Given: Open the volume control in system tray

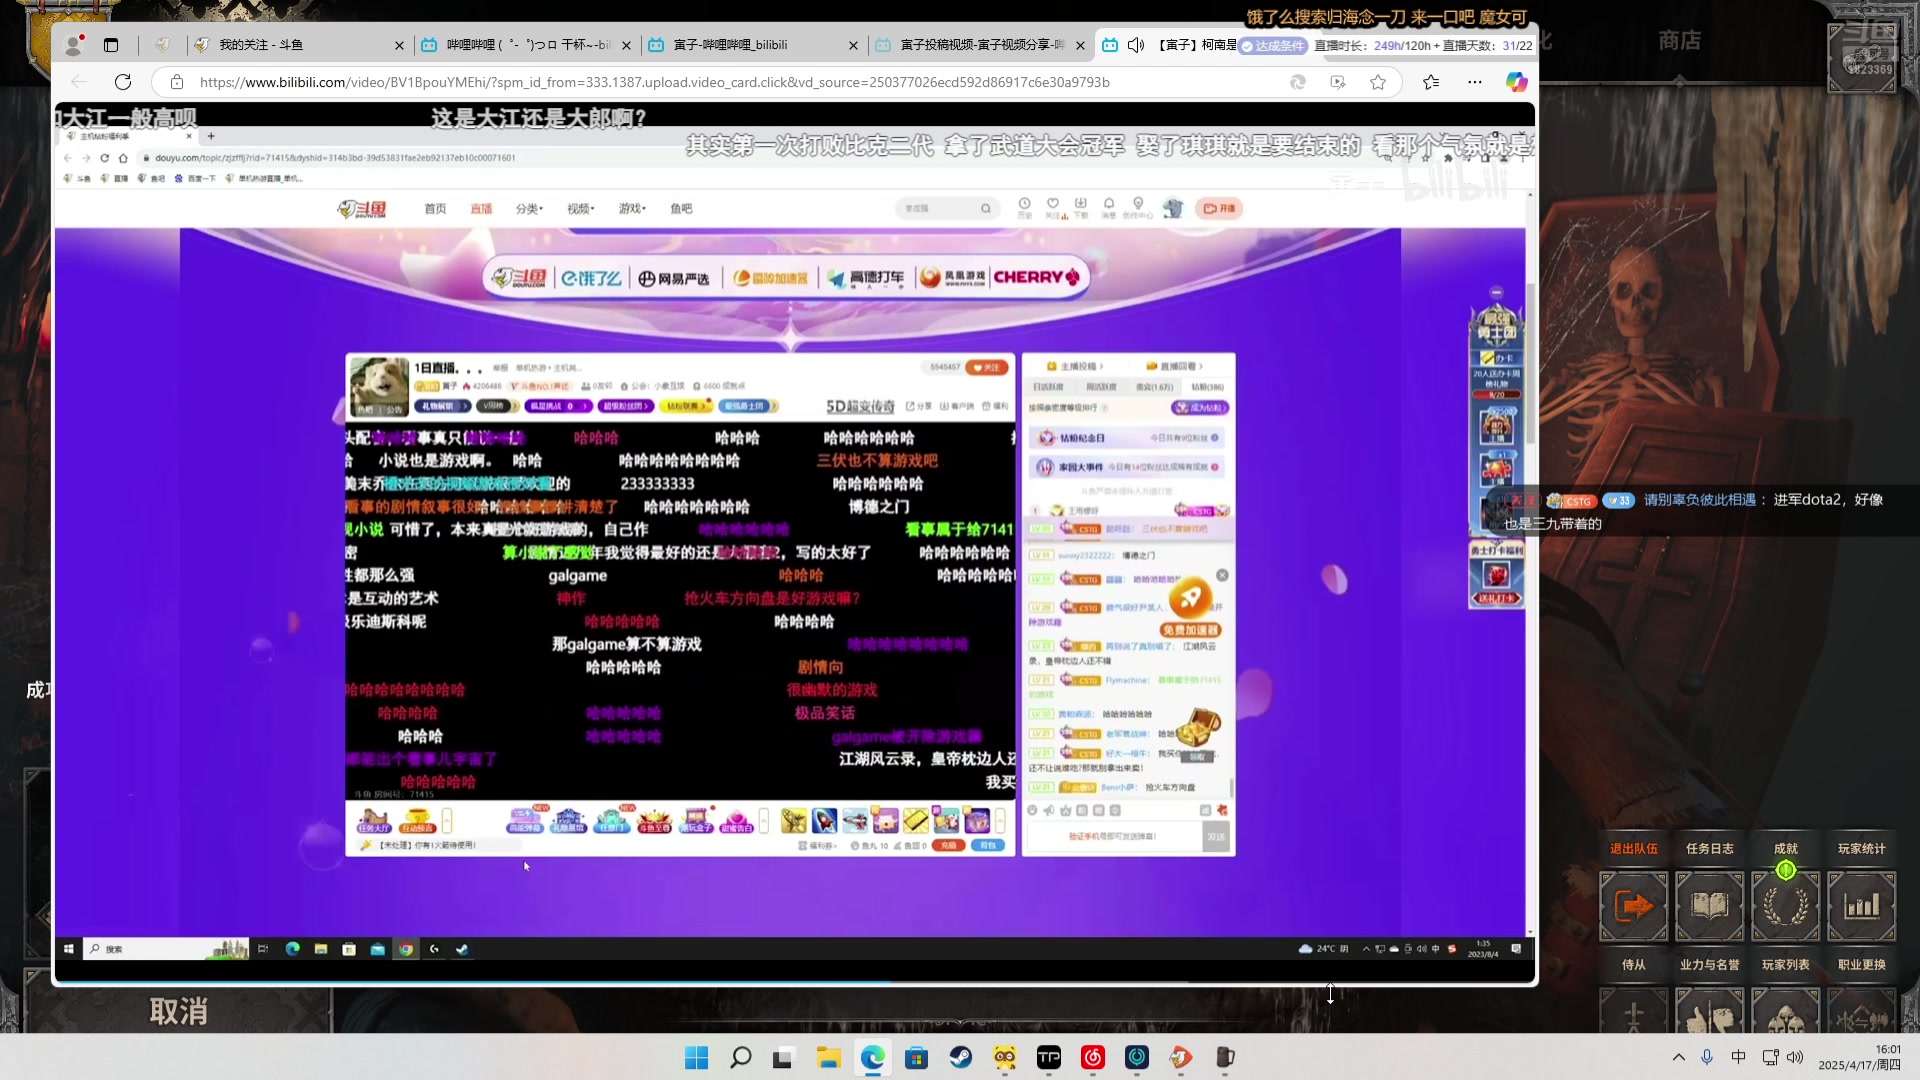Looking at the screenshot, I should pyautogui.click(x=1795, y=1057).
